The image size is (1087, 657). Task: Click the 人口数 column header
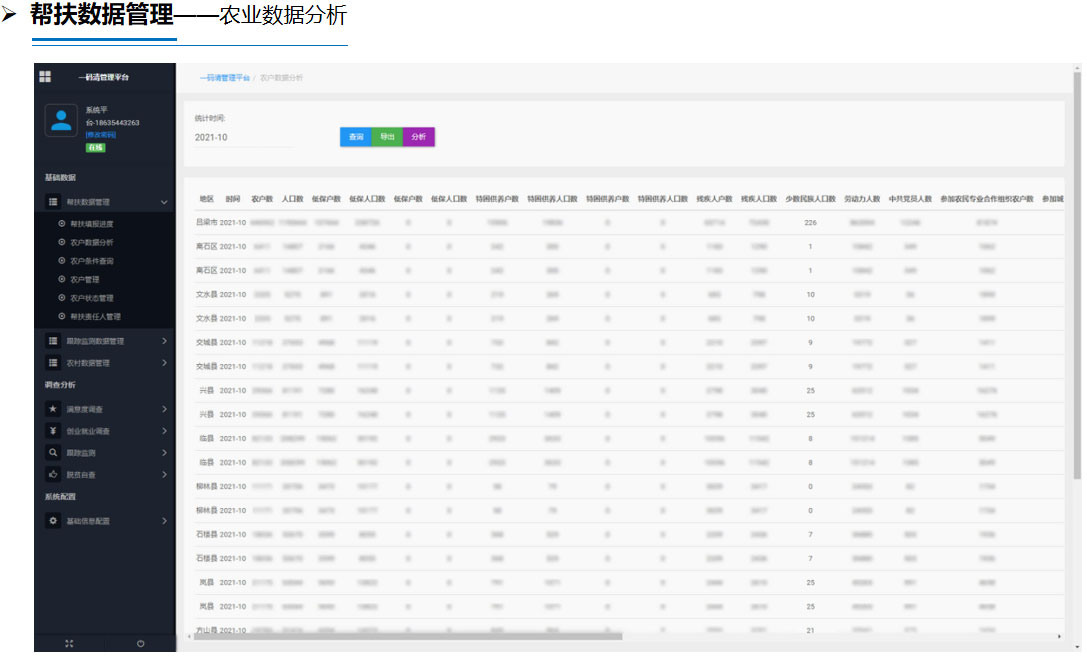[x=293, y=199]
